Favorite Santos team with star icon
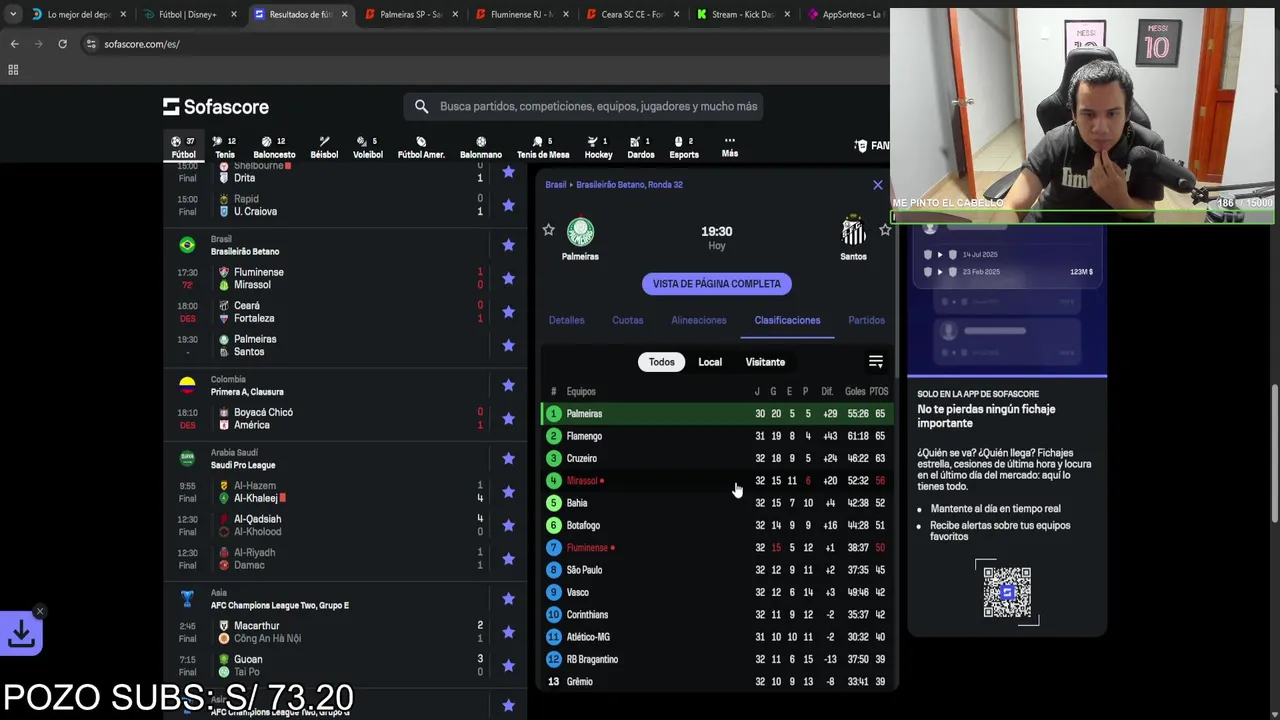The width and height of the screenshot is (1280, 720). click(x=885, y=230)
